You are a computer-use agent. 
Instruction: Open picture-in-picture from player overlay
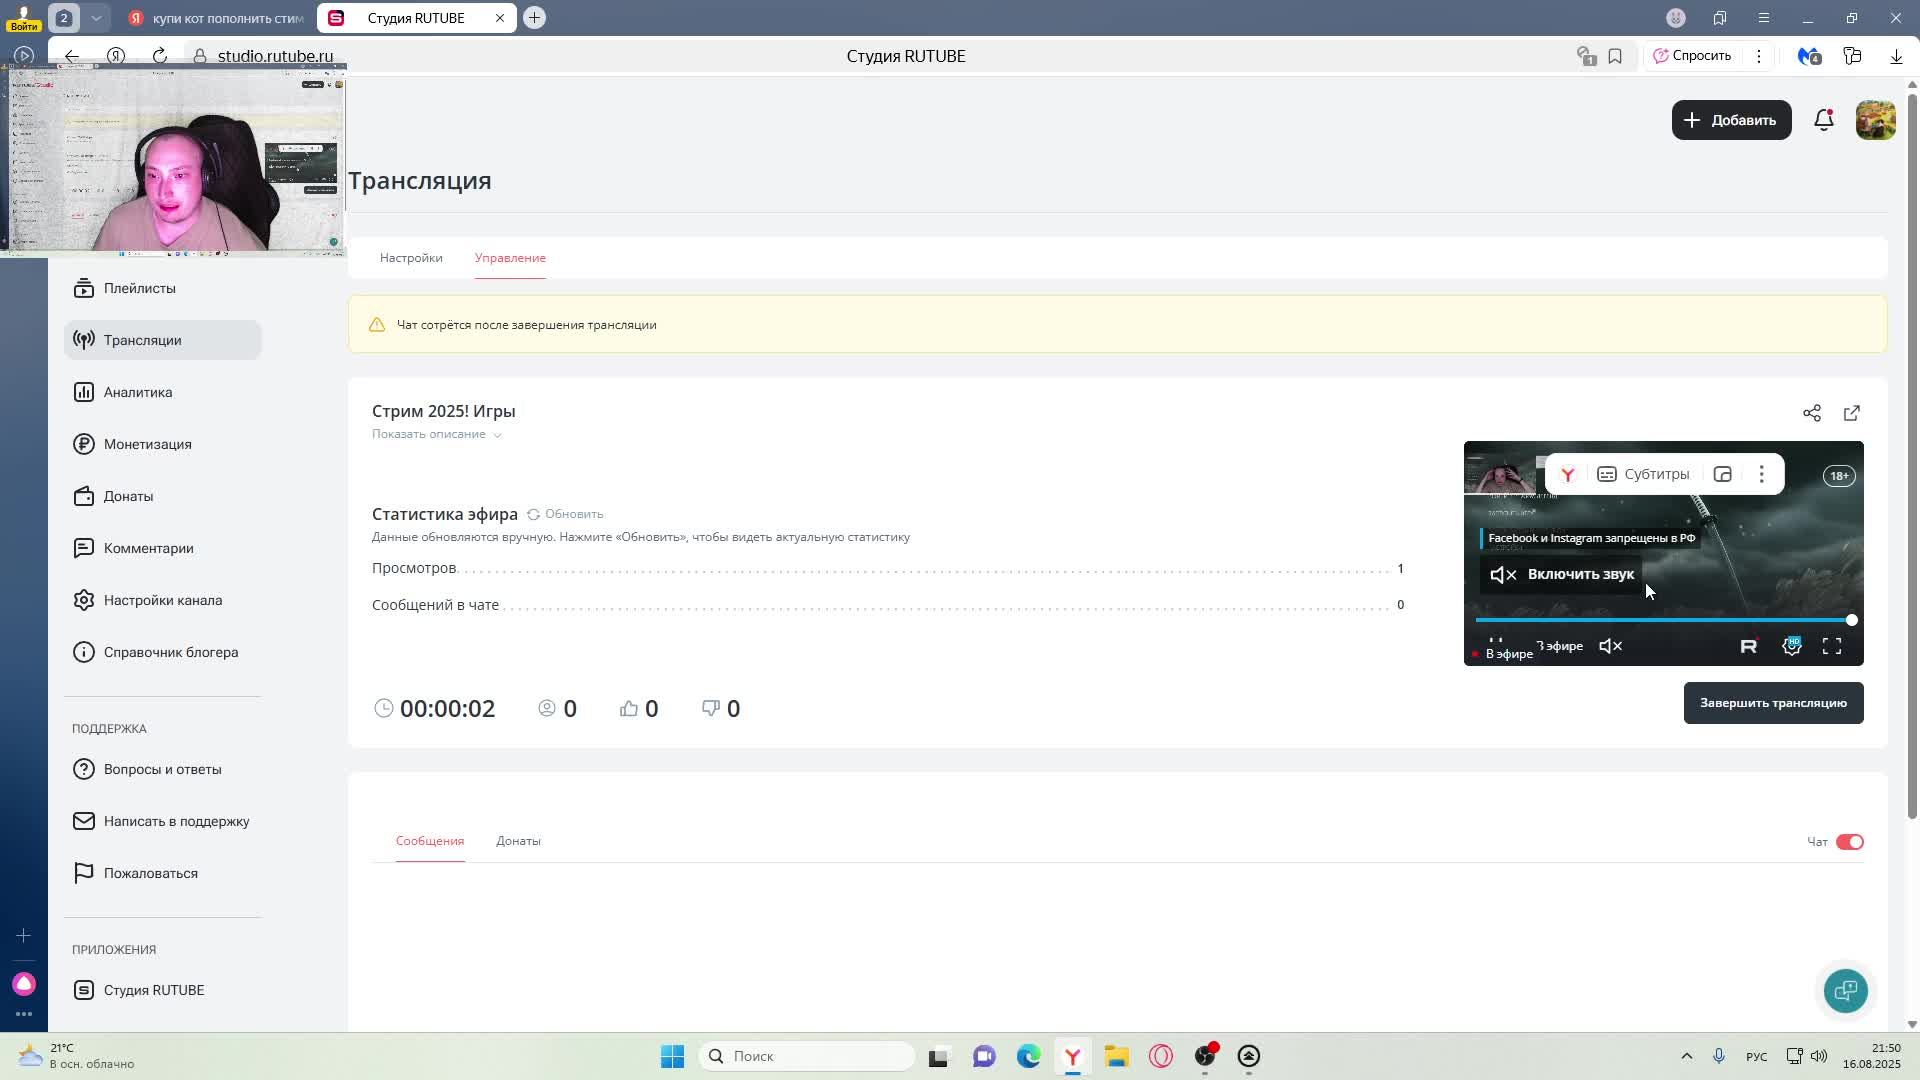coord(1722,475)
